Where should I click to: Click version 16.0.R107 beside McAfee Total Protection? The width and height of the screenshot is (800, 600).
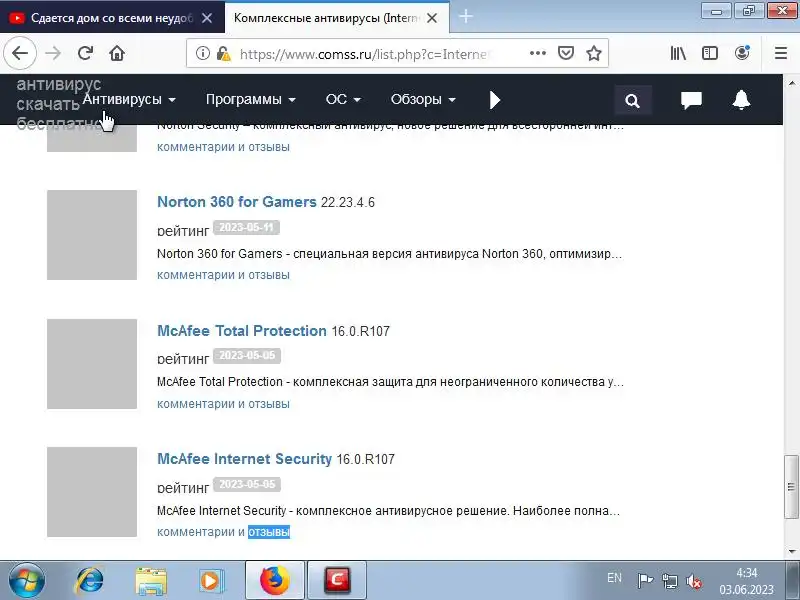(x=361, y=332)
